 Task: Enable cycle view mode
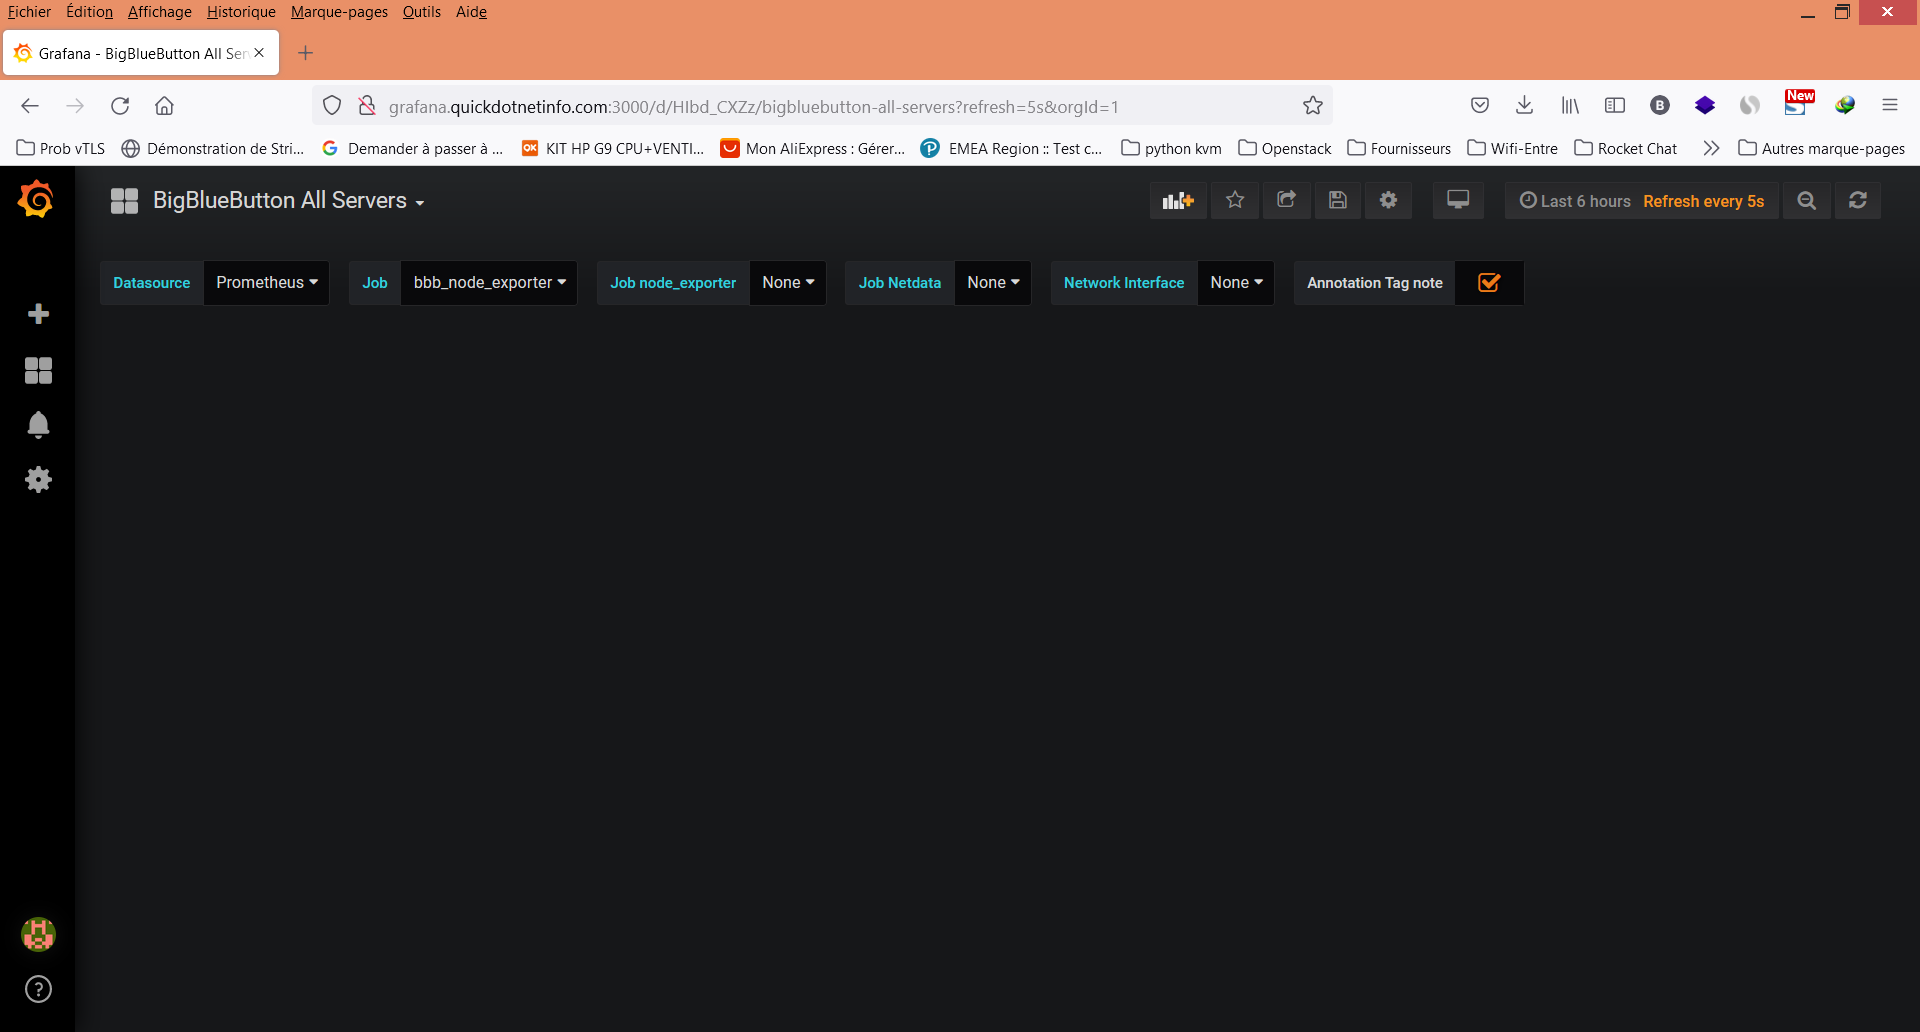point(1458,200)
